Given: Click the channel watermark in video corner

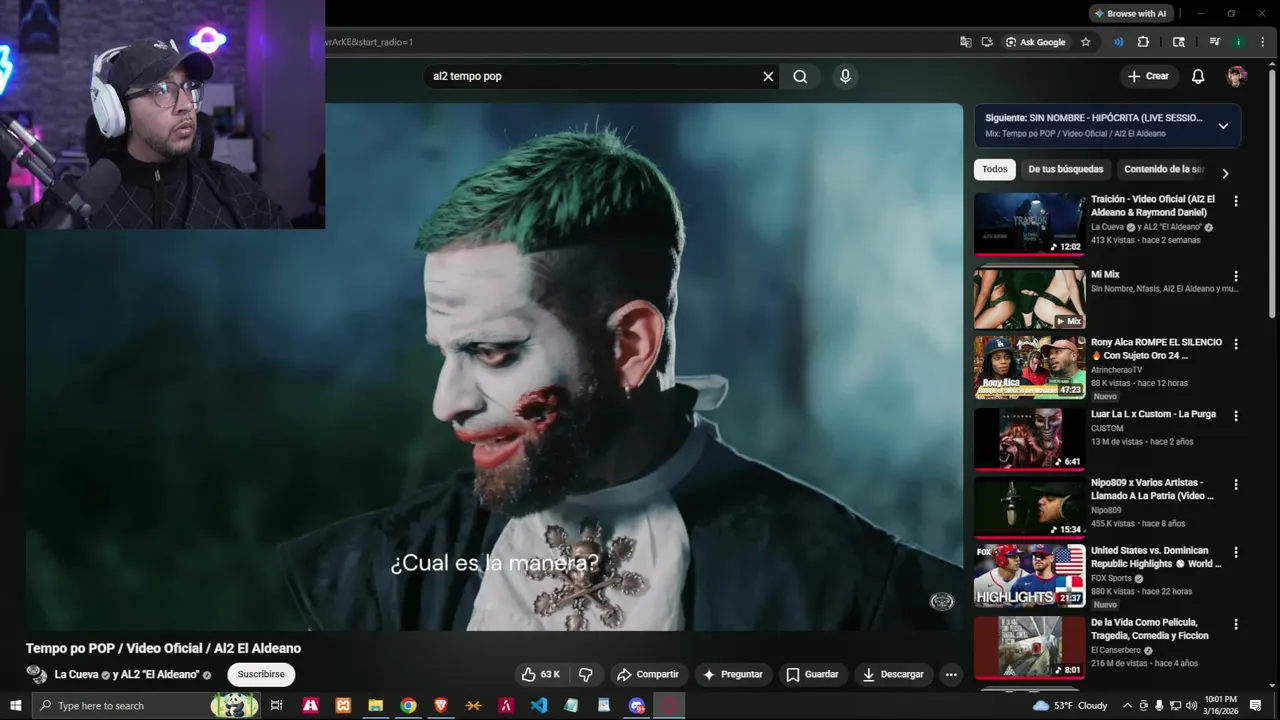Looking at the screenshot, I should point(942,601).
